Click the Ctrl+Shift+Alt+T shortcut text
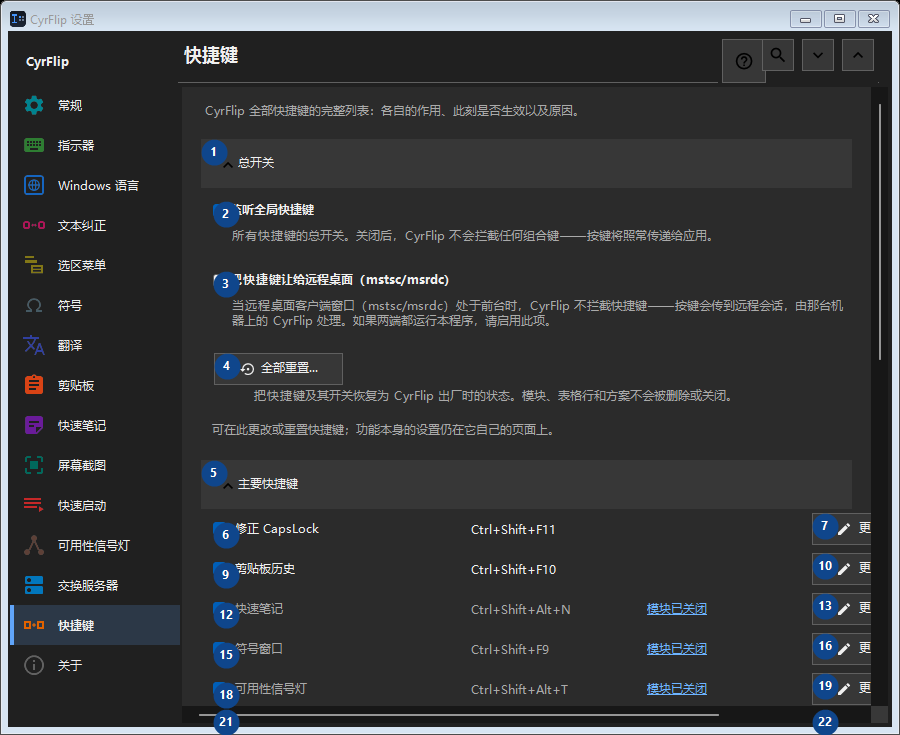 (x=519, y=690)
